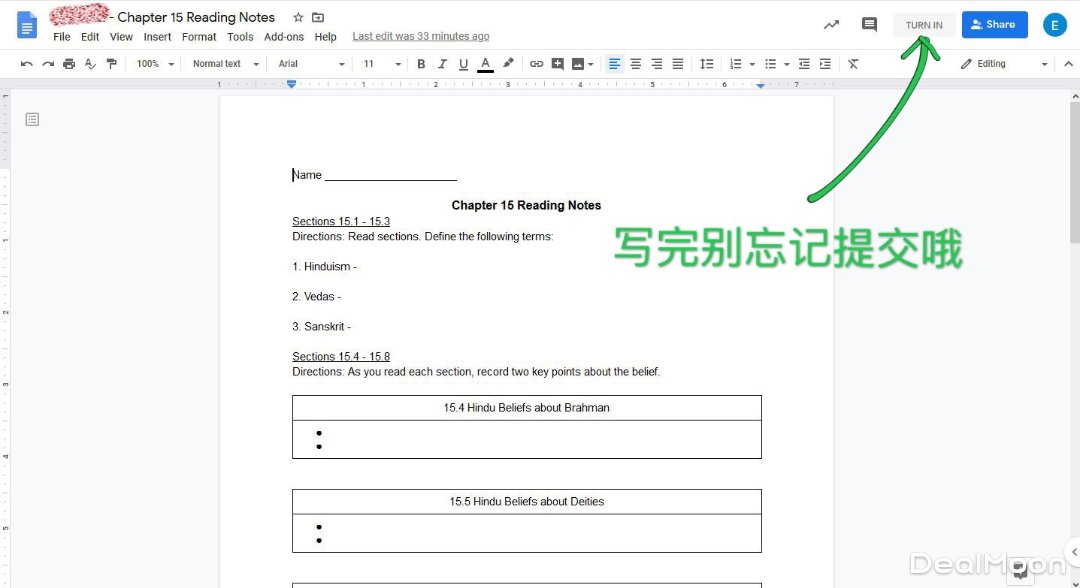Screen dimensions: 1080x588
Task: Click the TURN IN button
Action: click(922, 24)
